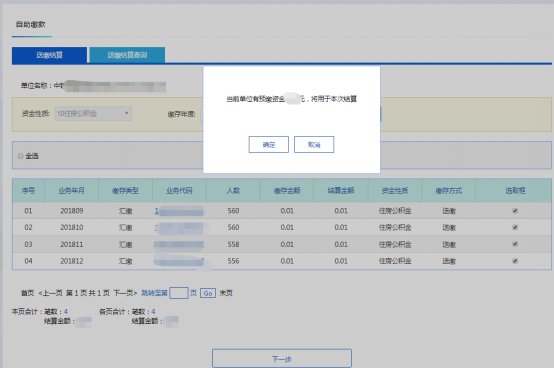
Task: Click the 末页 pagination link
Action: tap(226, 293)
